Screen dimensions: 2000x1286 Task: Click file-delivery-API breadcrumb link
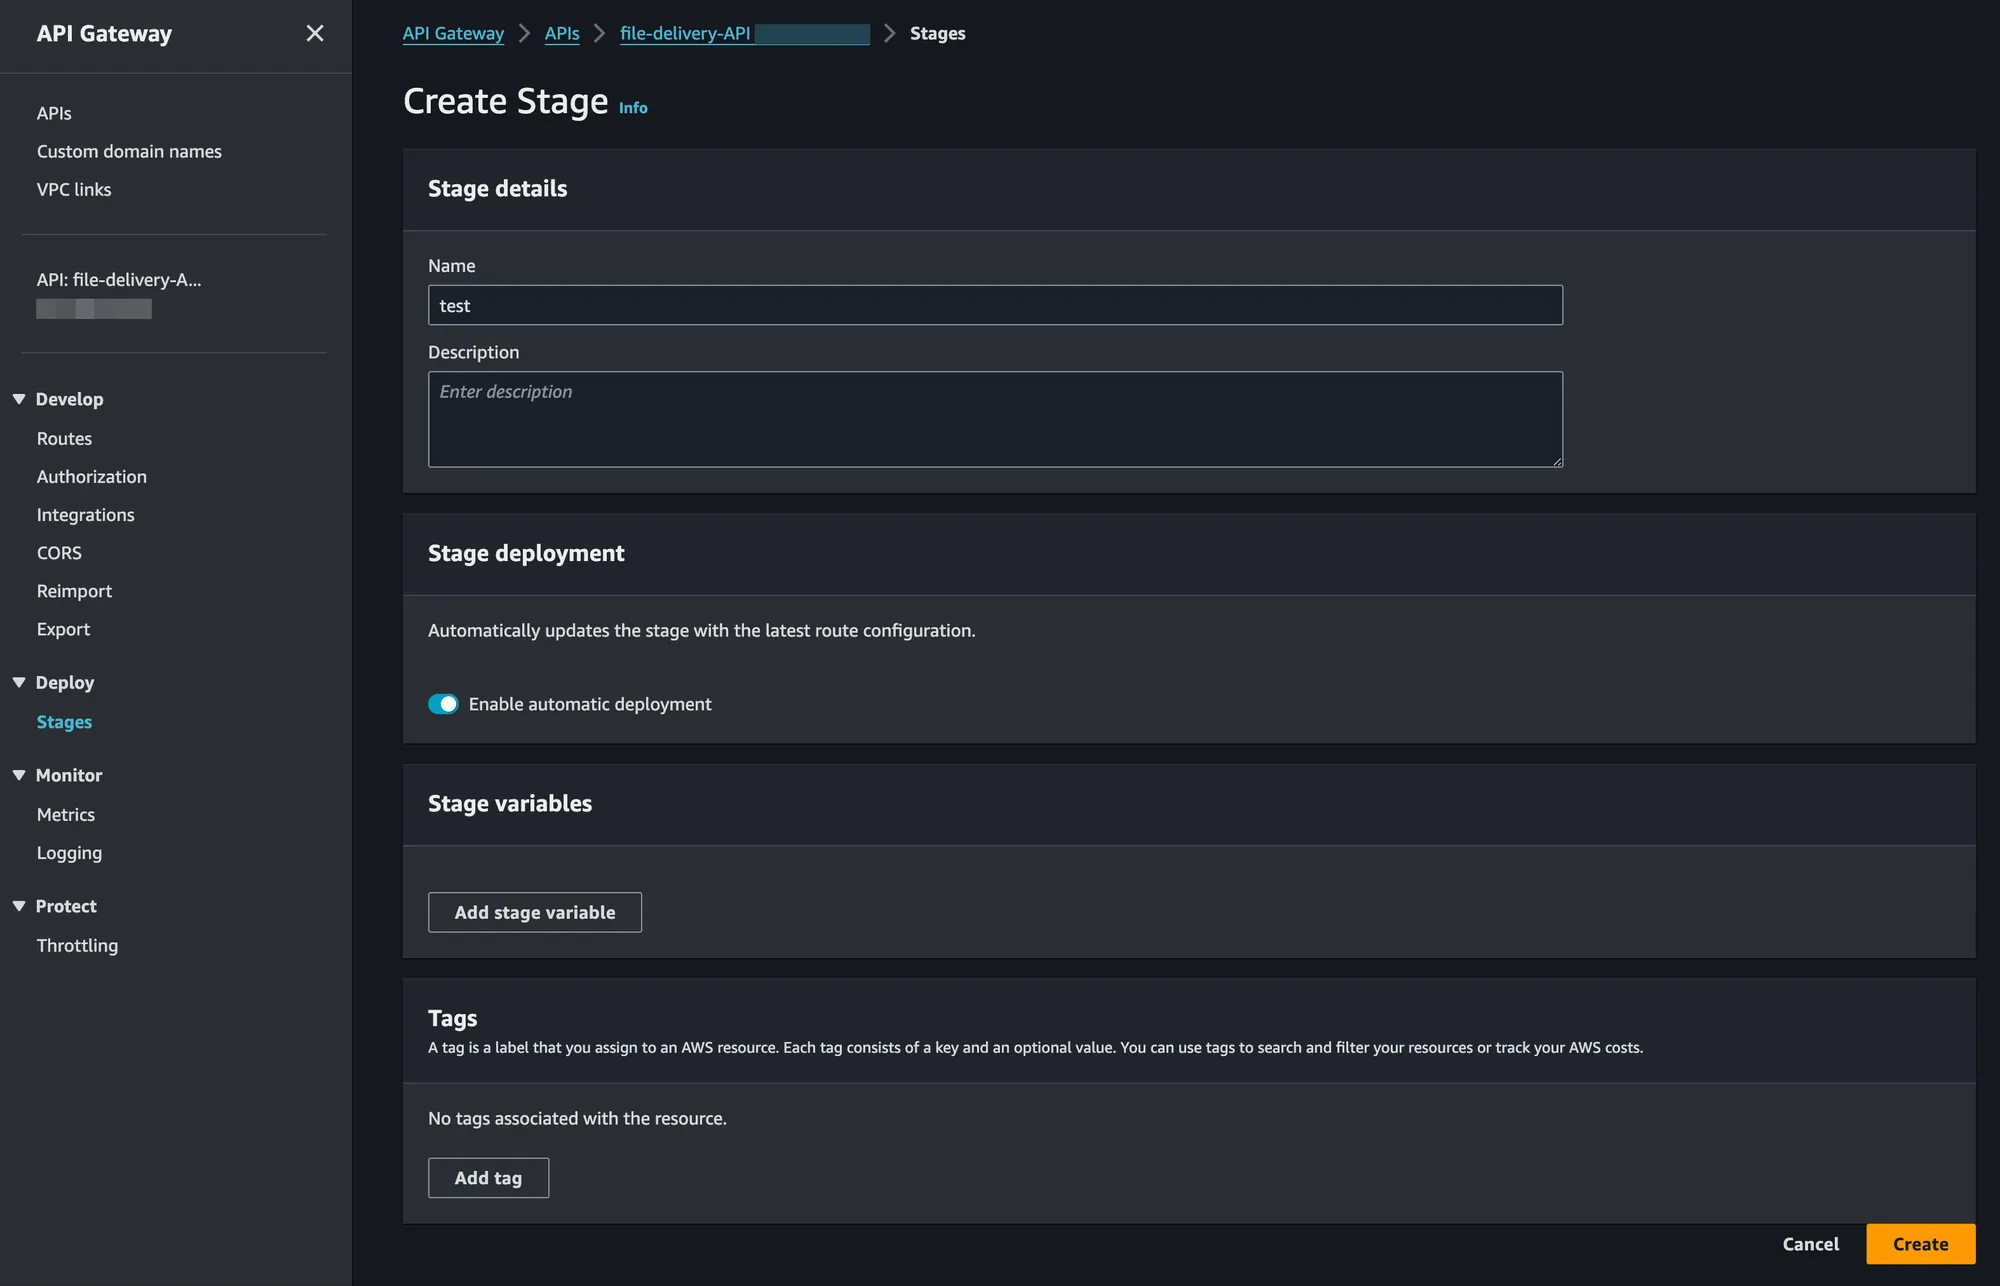pyautogui.click(x=744, y=33)
